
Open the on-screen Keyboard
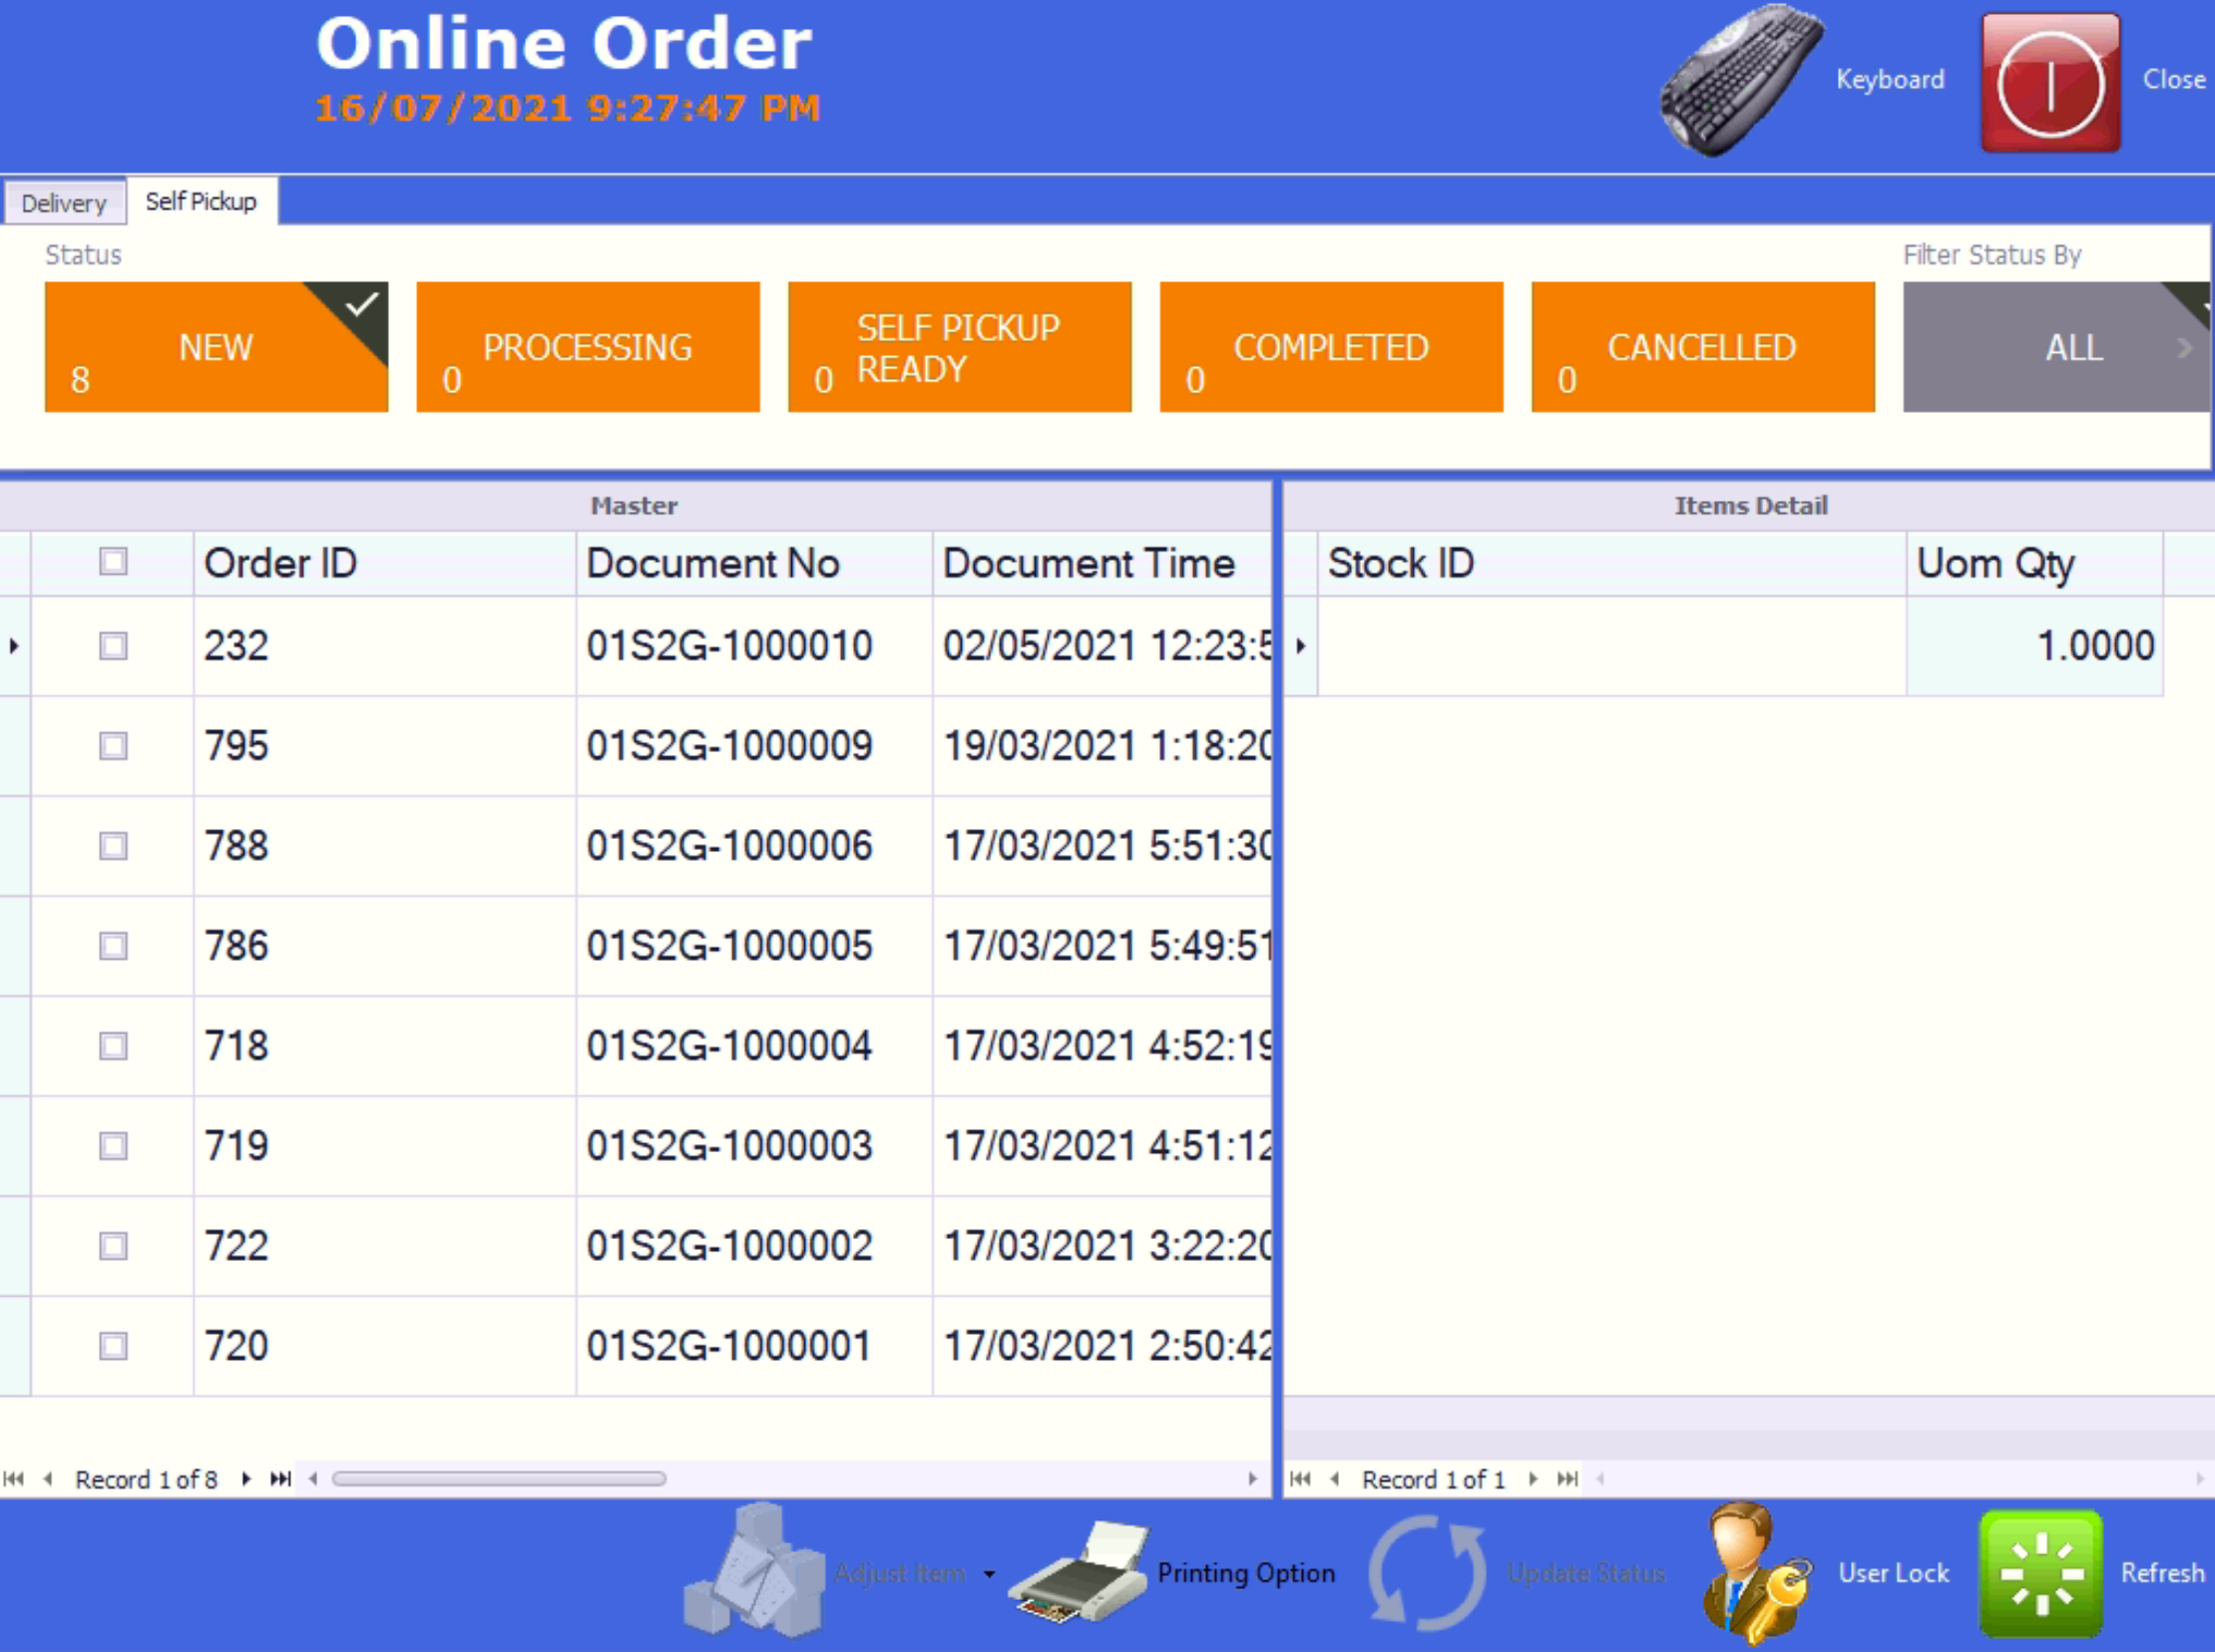click(x=1740, y=80)
